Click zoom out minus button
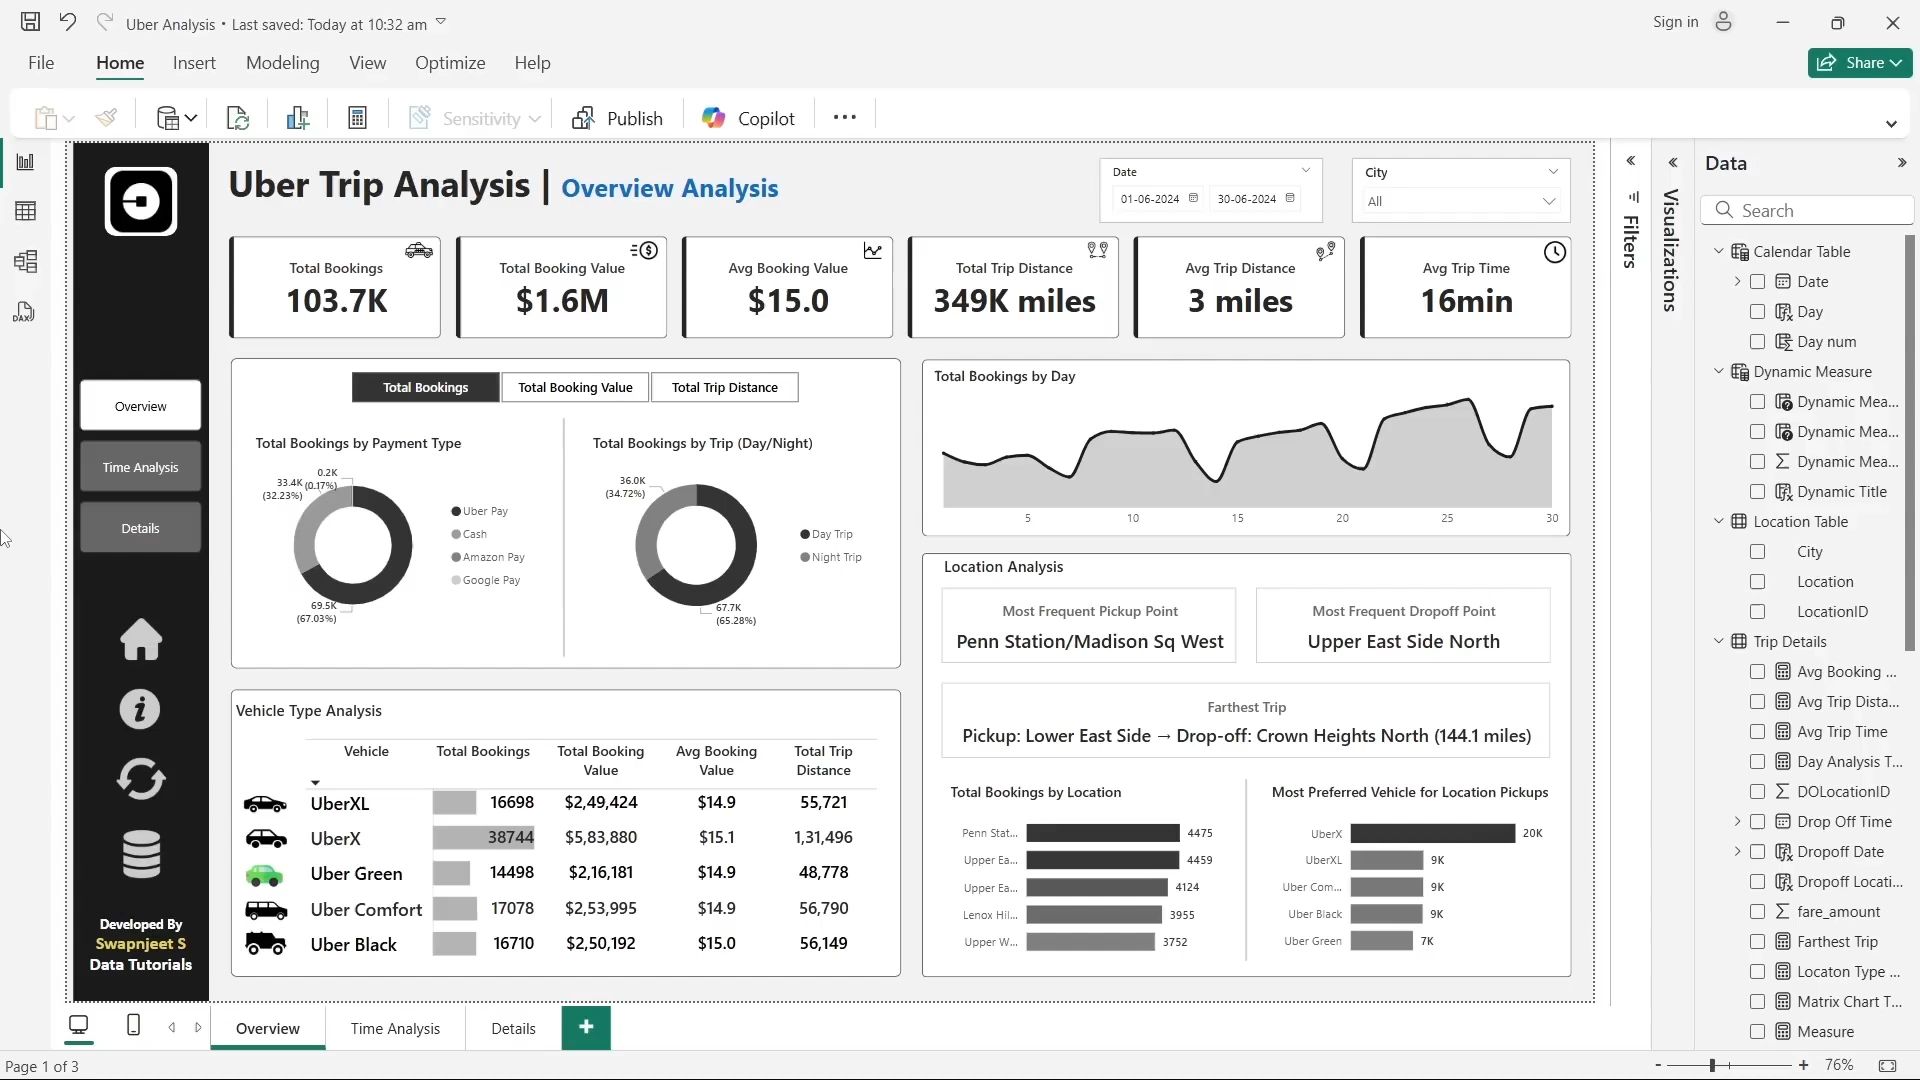Image resolution: width=1920 pixels, height=1080 pixels. point(1658,1066)
